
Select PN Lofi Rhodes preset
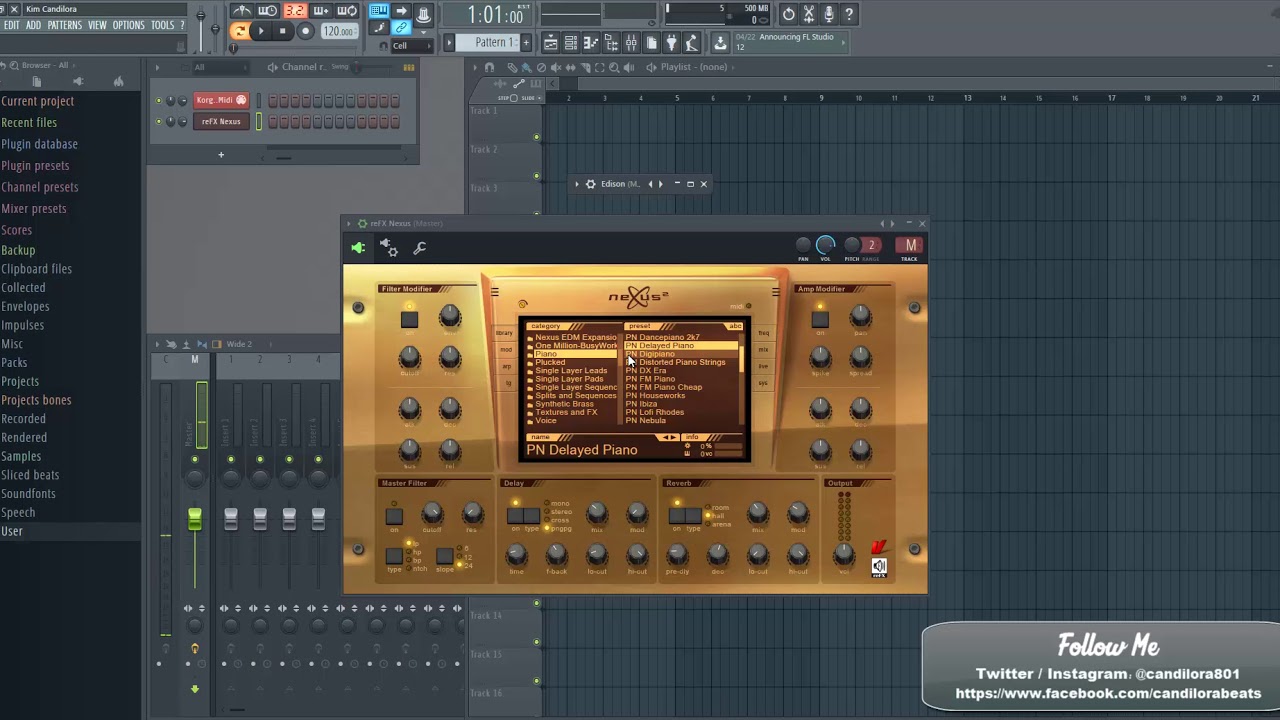[x=655, y=412]
